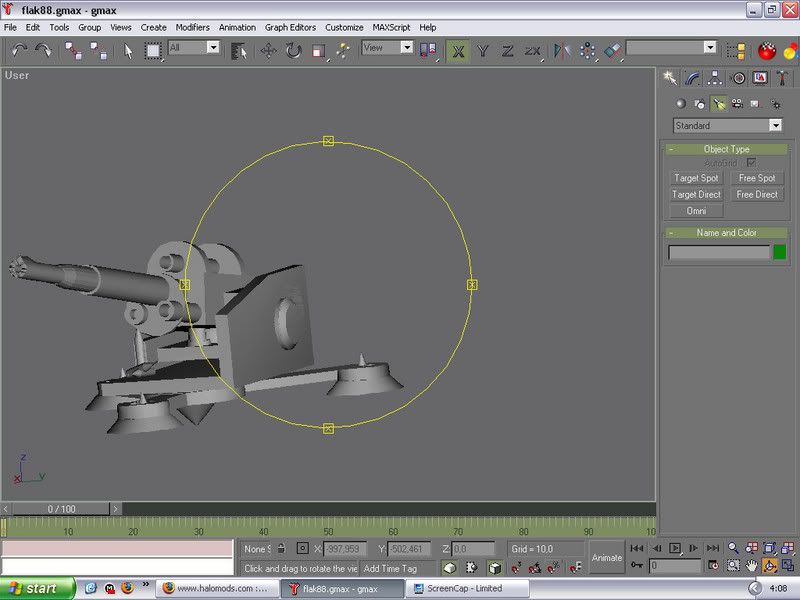Activate the Select and Rotate tool

click(x=293, y=51)
